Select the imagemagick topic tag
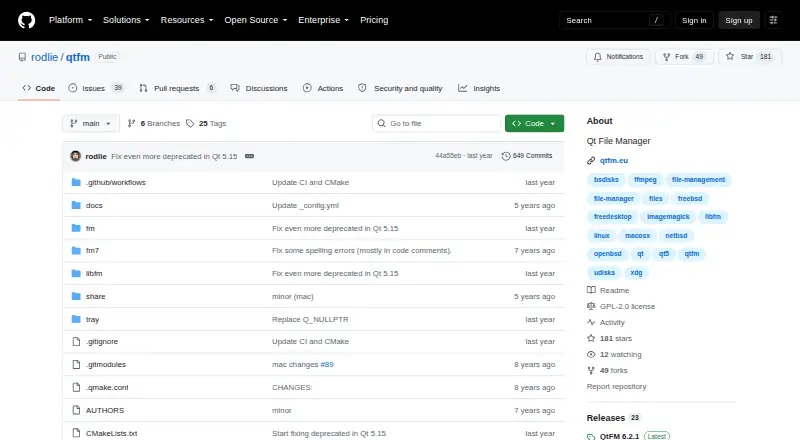This screenshot has width=800, height=440. tap(668, 217)
